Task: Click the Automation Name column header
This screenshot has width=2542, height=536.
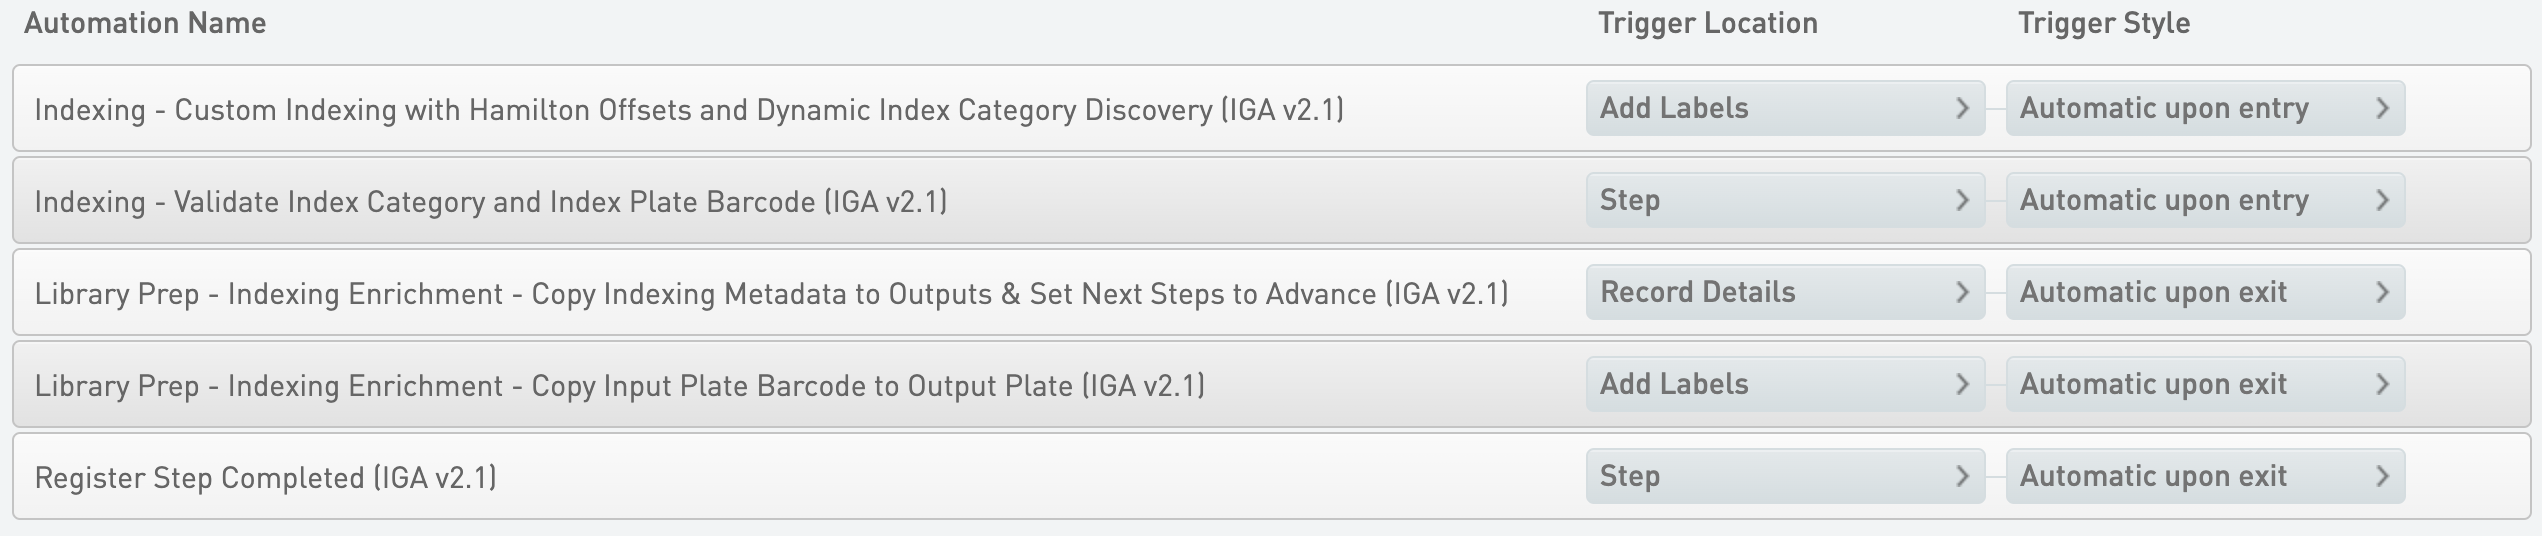Action: (145, 23)
